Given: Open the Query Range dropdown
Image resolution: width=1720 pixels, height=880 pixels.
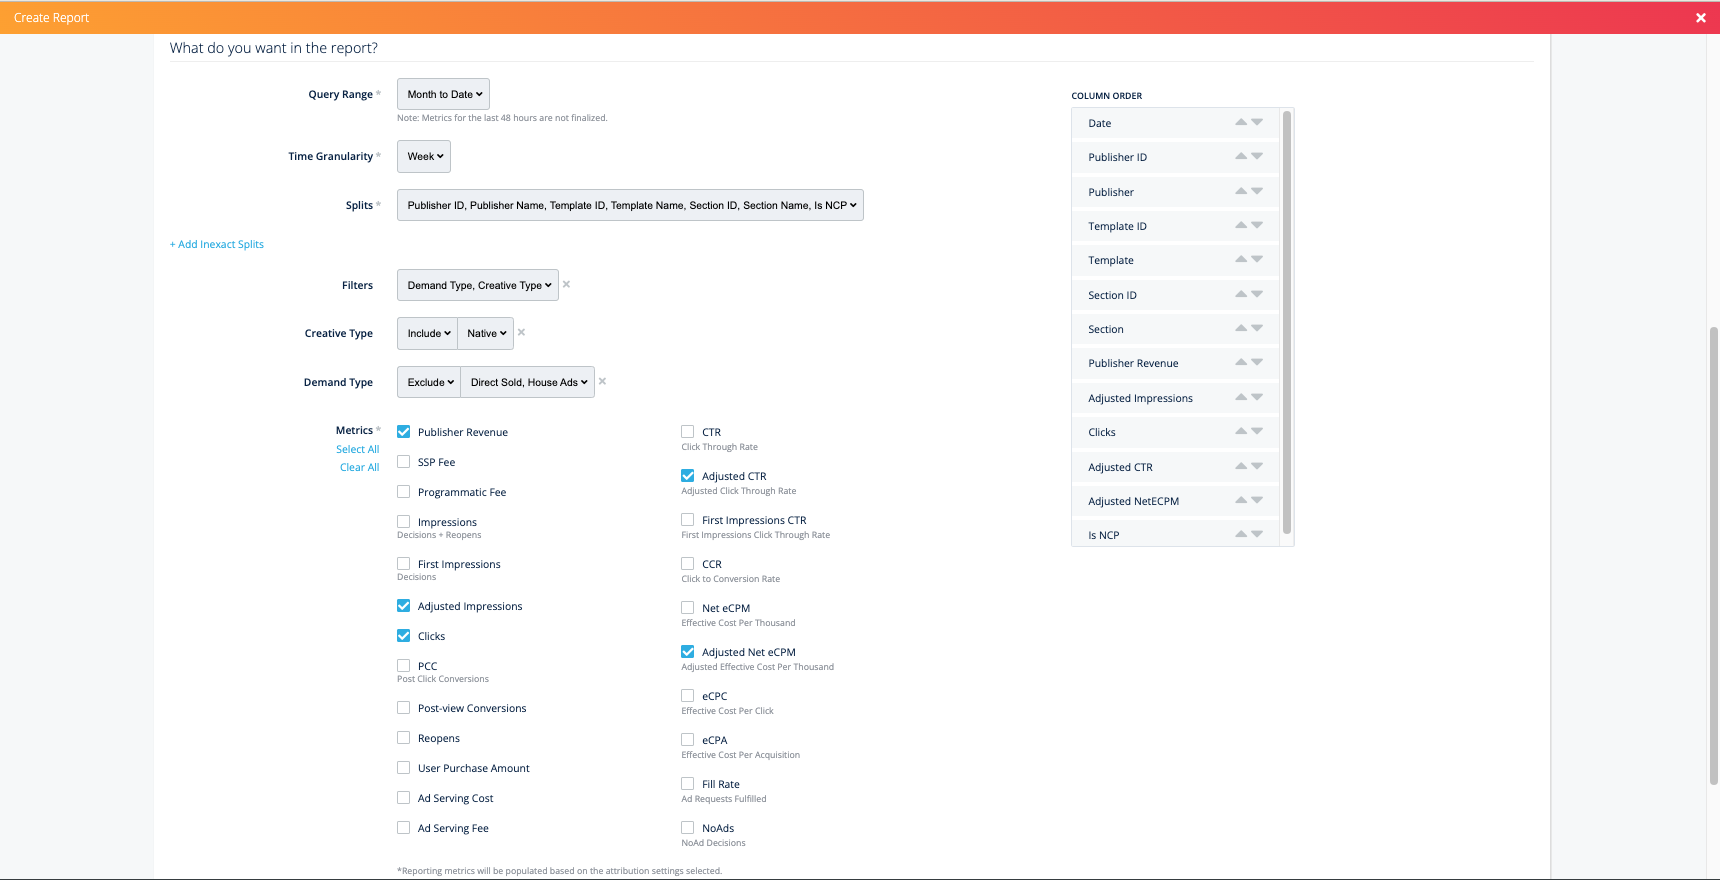Looking at the screenshot, I should [443, 94].
